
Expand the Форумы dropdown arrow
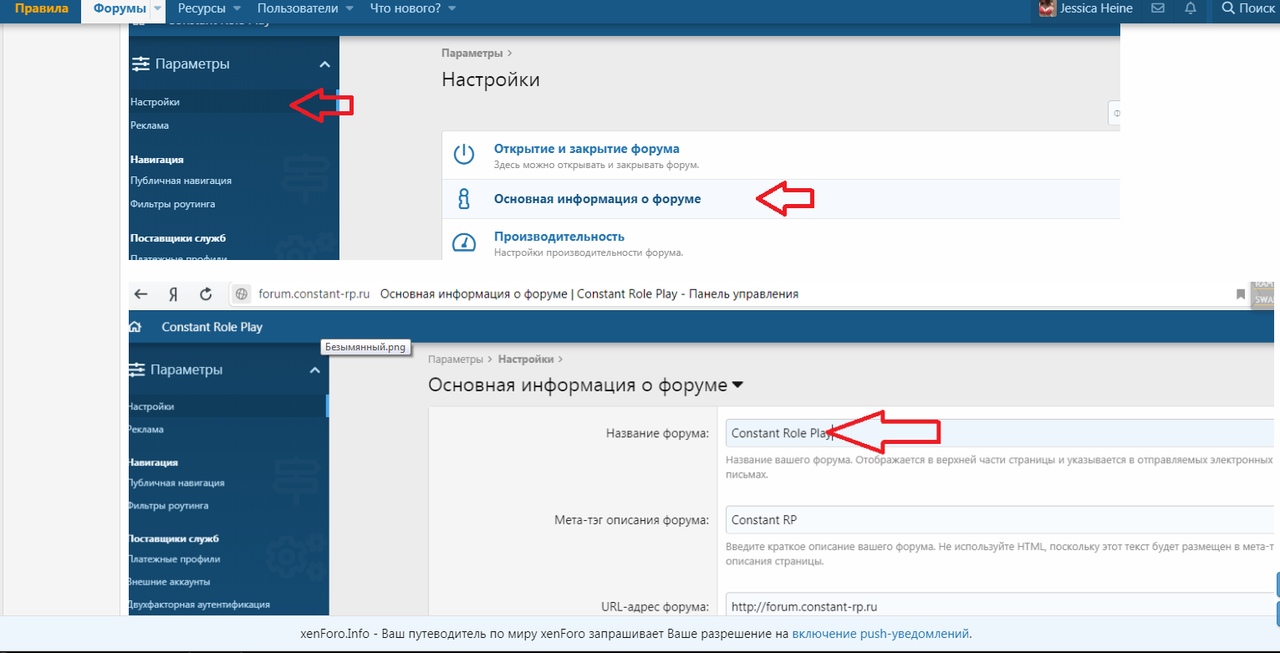tap(159, 9)
